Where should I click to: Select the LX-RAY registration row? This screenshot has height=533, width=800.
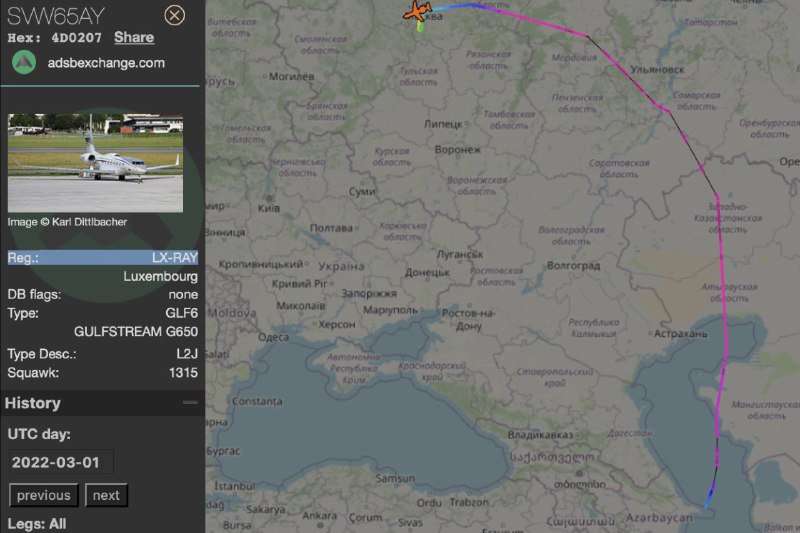pyautogui.click(x=103, y=258)
